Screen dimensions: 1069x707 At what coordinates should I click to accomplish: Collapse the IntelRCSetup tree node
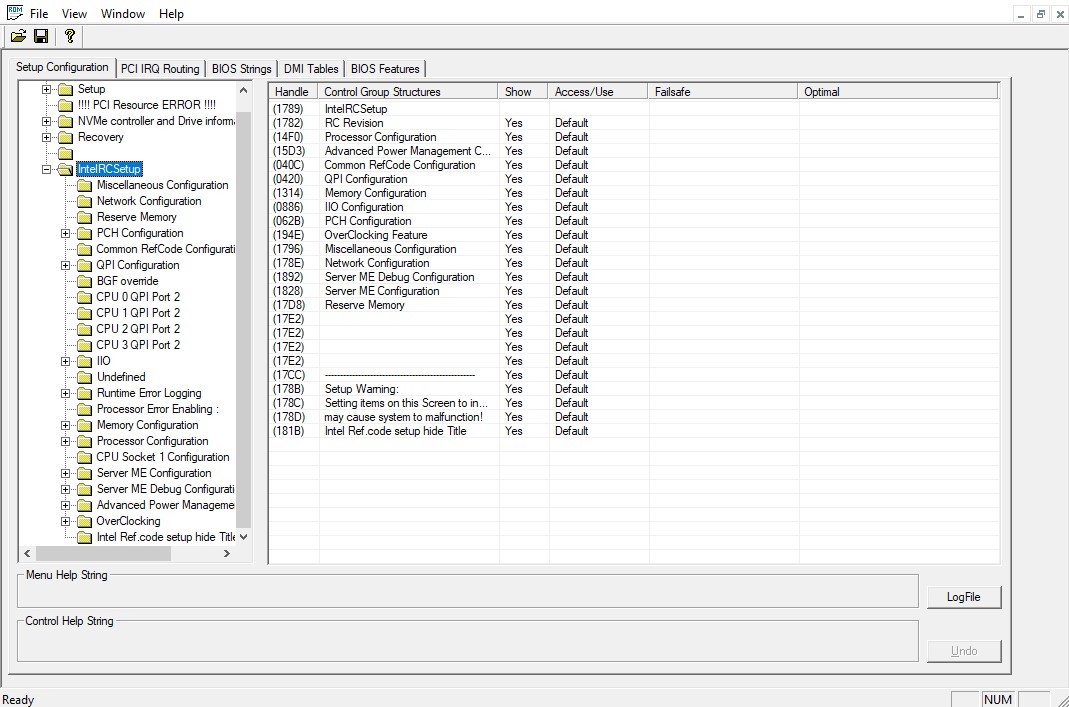pyautogui.click(x=47, y=169)
